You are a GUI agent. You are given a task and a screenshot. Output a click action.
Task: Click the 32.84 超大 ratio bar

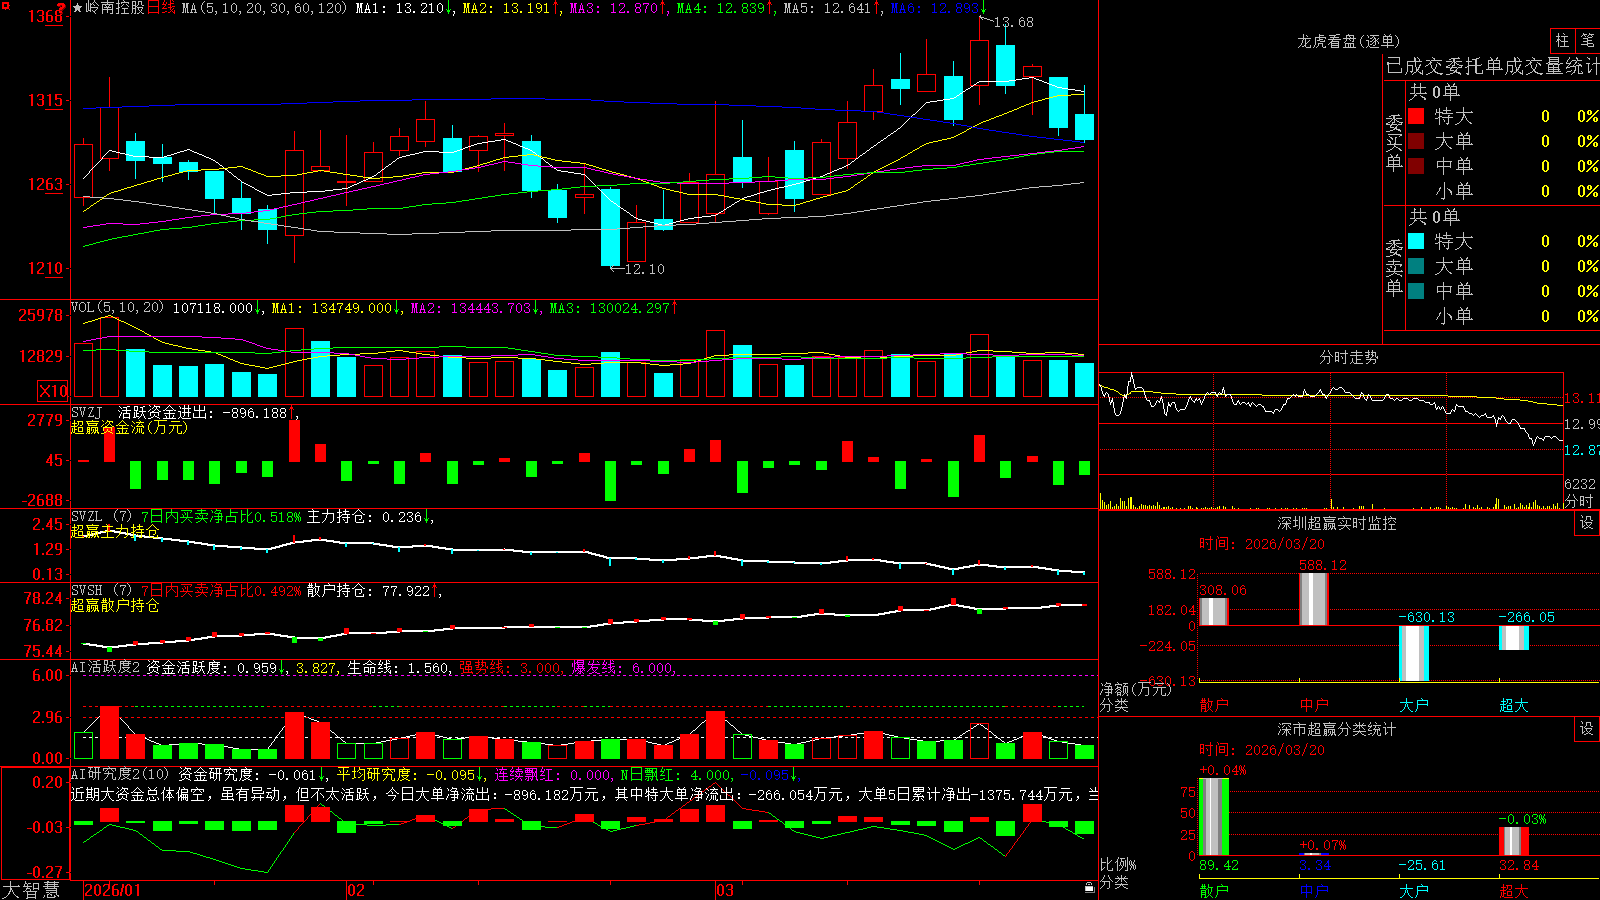1513,841
